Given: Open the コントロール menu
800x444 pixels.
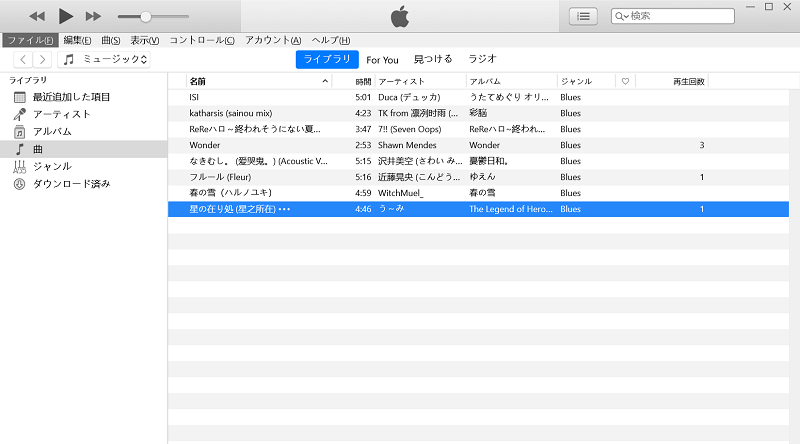Looking at the screenshot, I should [202, 40].
